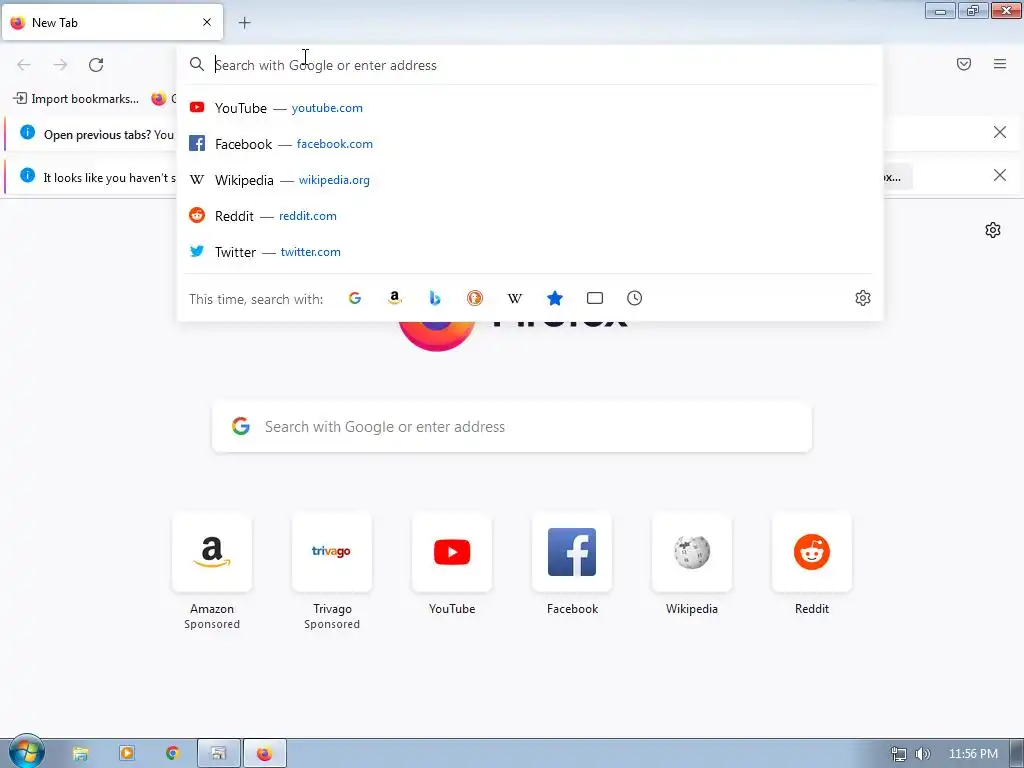1024x768 pixels.
Task: Click Import bookmarks in bookmarks toolbar
Action: click(76, 99)
